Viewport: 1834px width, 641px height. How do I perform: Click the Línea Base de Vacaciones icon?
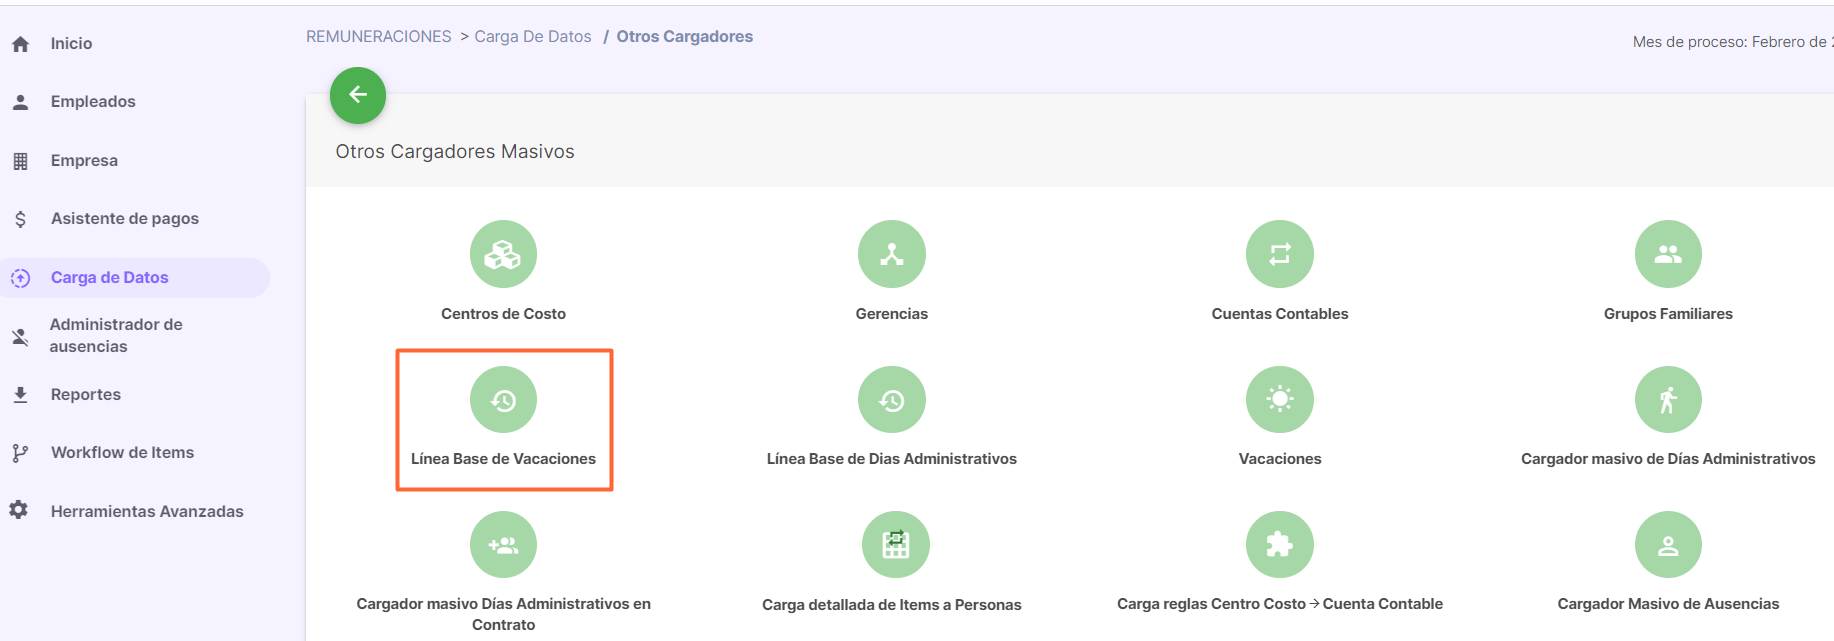(503, 400)
